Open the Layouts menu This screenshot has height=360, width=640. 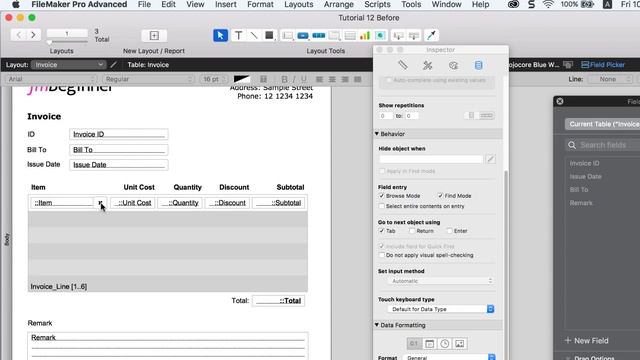pos(298,4)
